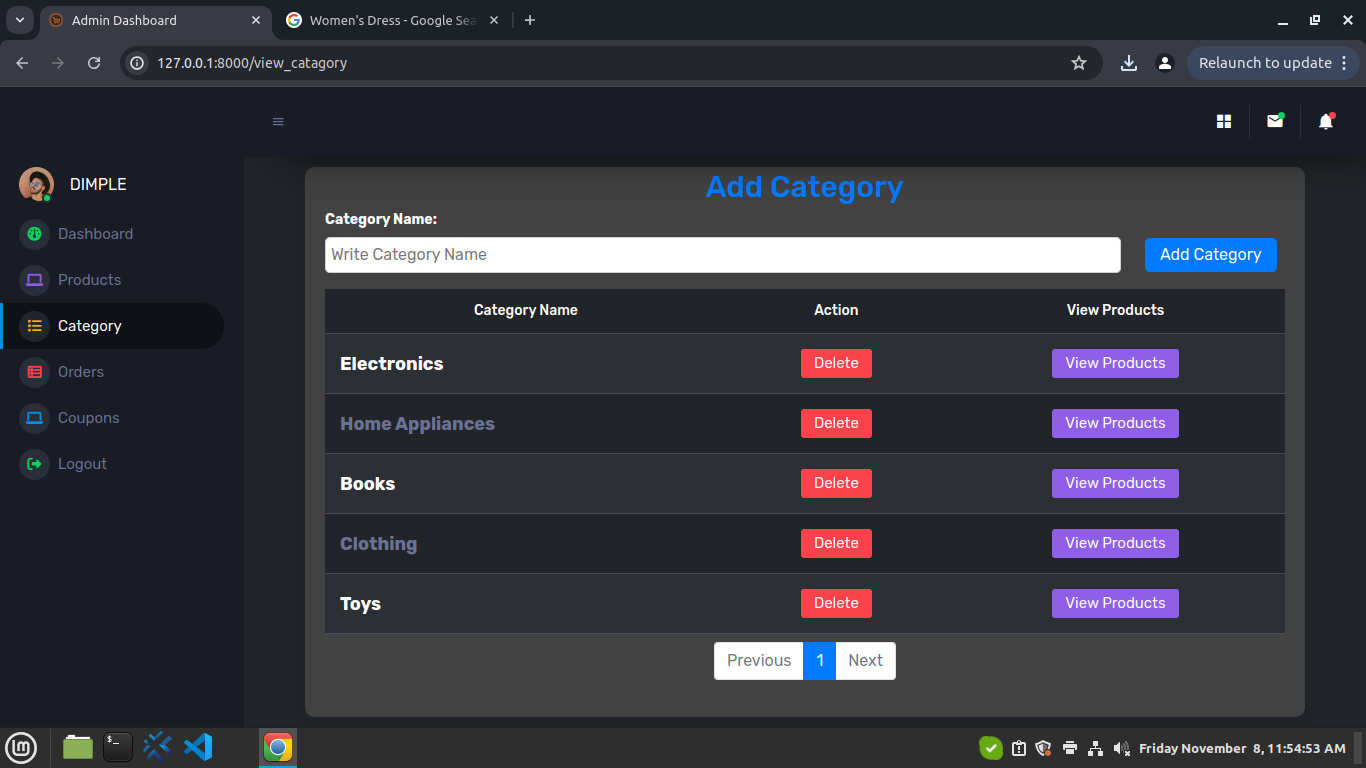The width and height of the screenshot is (1366, 768).
Task: Open Chrome three-dot menu
Action: click(1345, 63)
